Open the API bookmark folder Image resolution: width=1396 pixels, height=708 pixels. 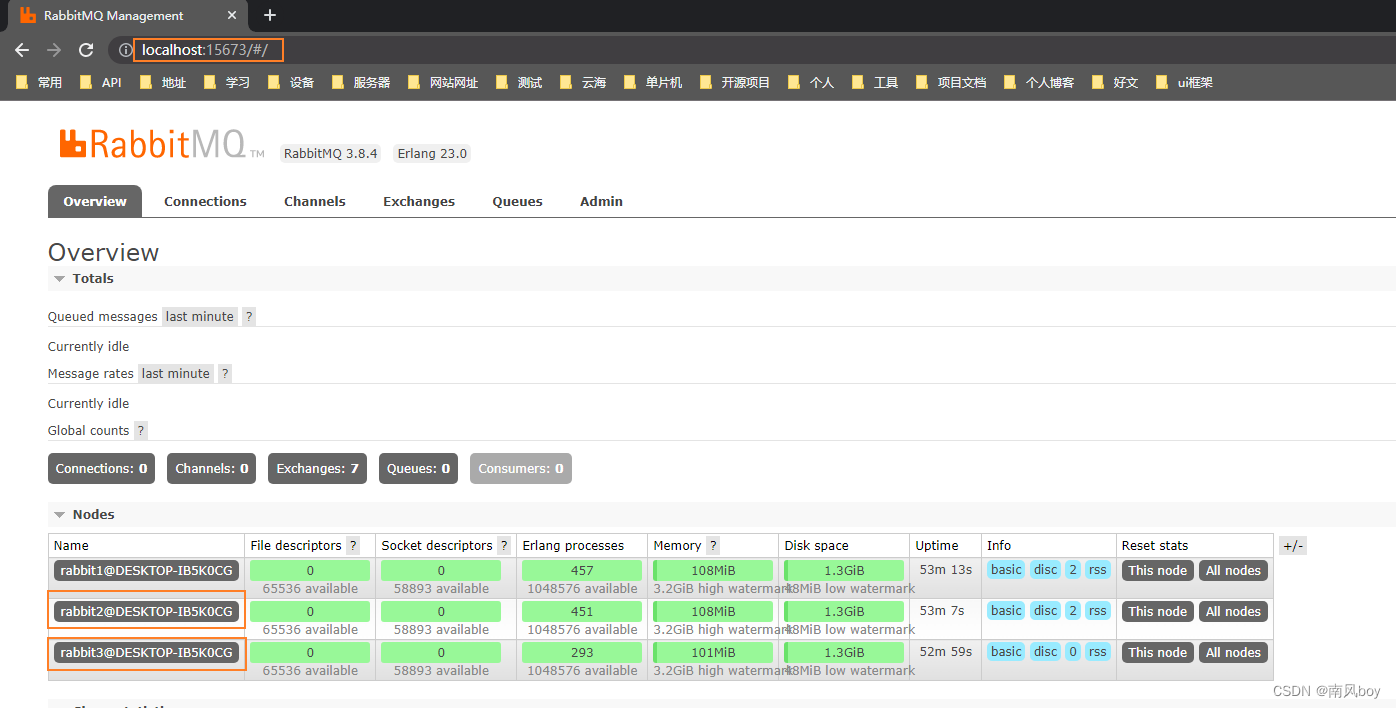(x=101, y=82)
